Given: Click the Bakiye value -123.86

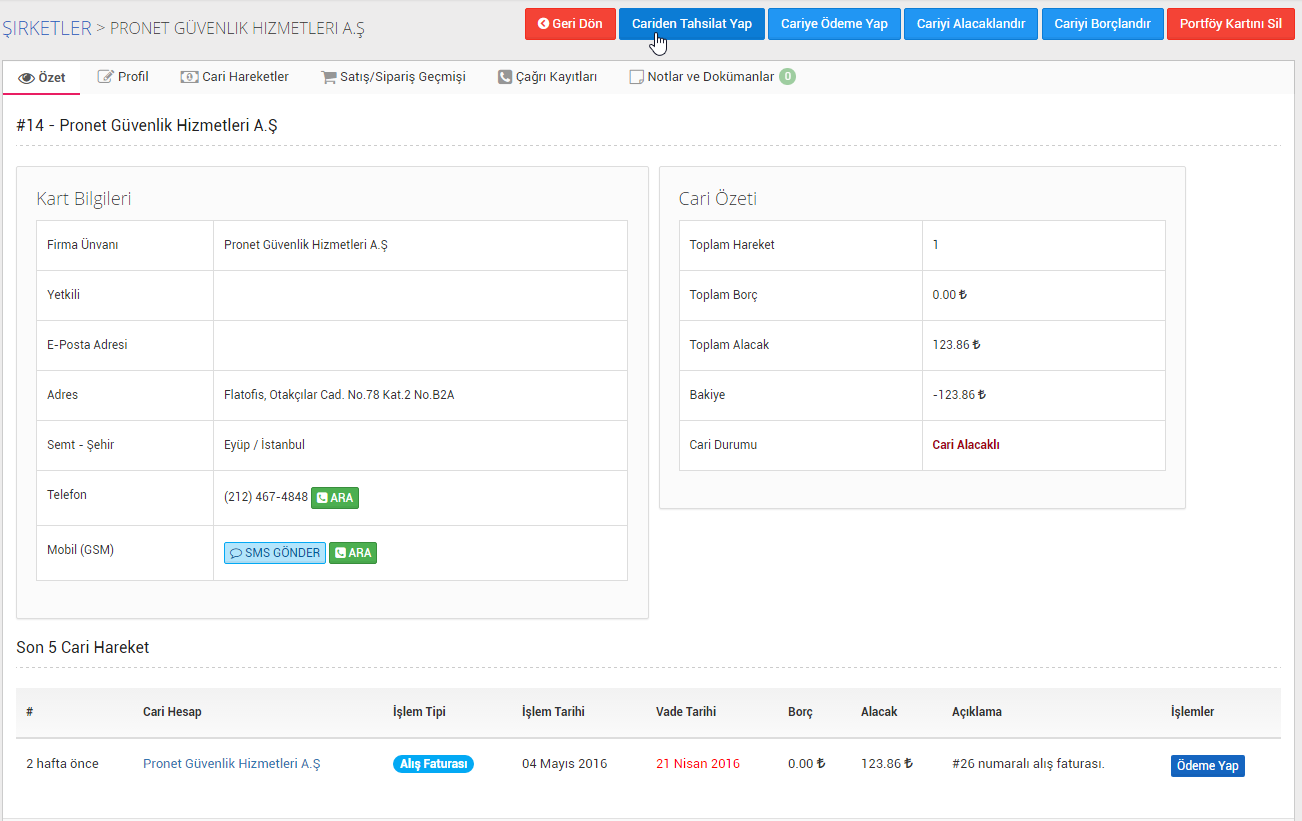Looking at the screenshot, I should tap(959, 395).
